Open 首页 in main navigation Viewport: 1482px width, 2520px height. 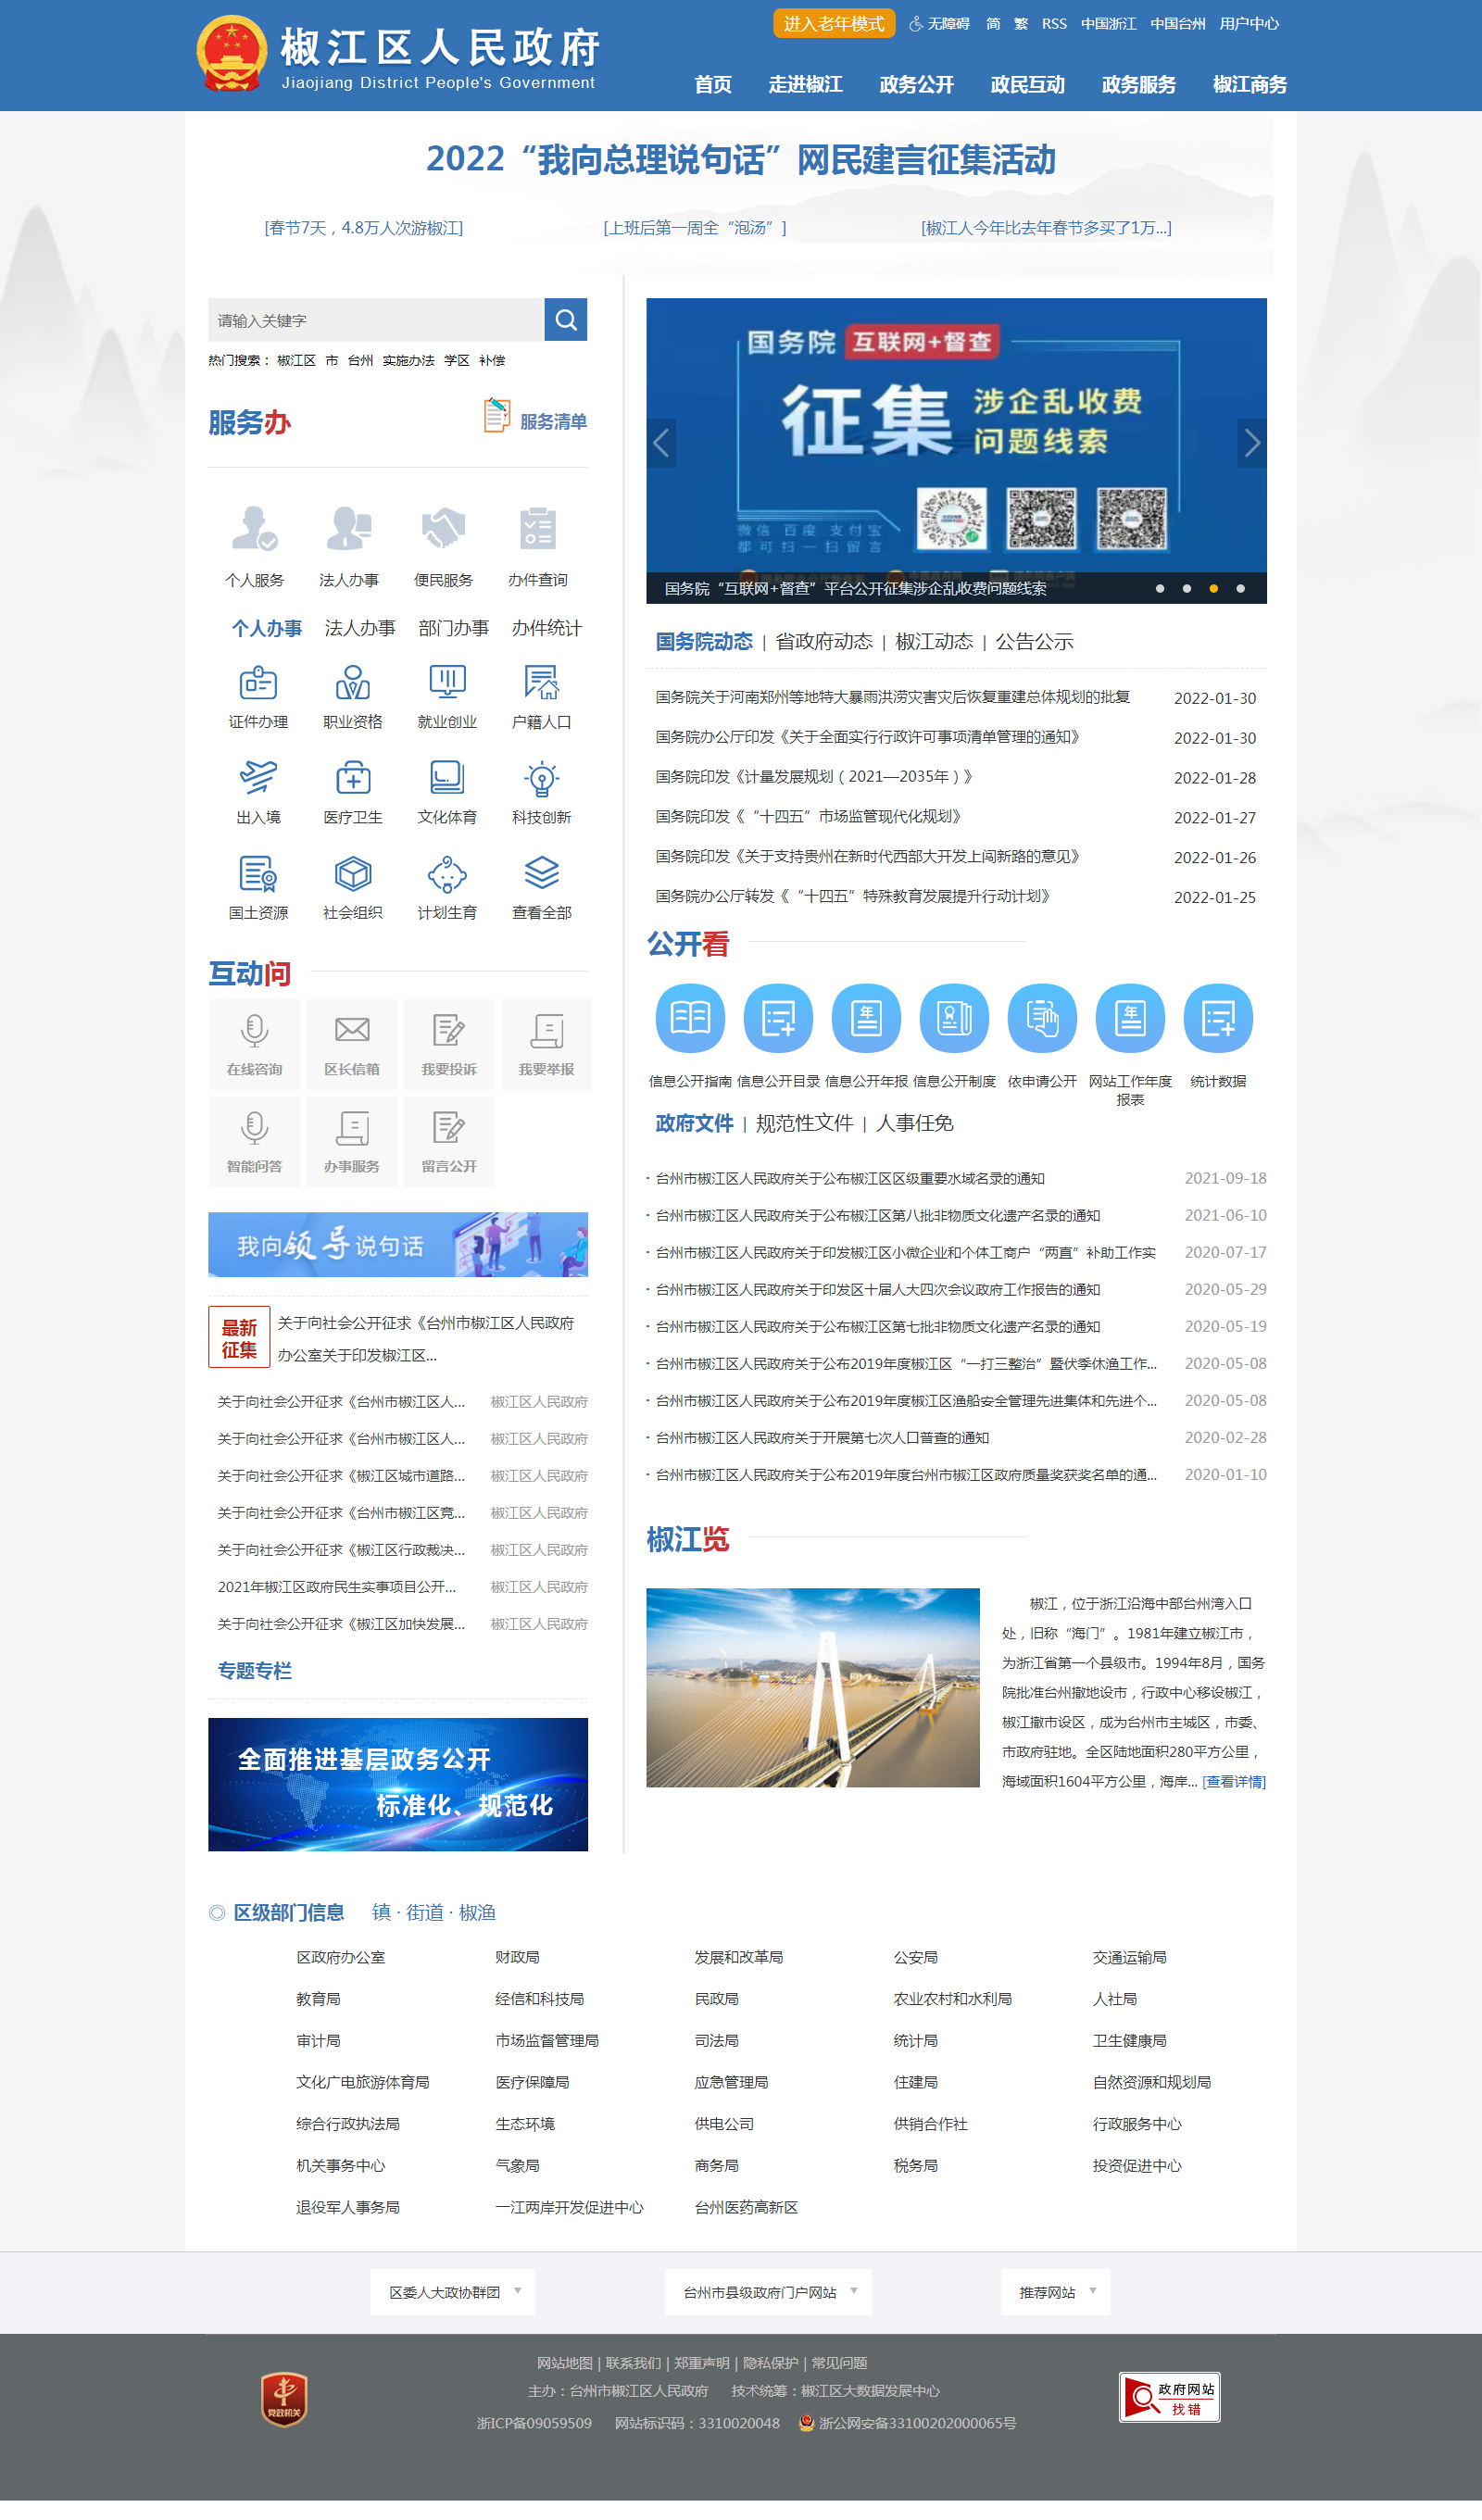pyautogui.click(x=713, y=85)
